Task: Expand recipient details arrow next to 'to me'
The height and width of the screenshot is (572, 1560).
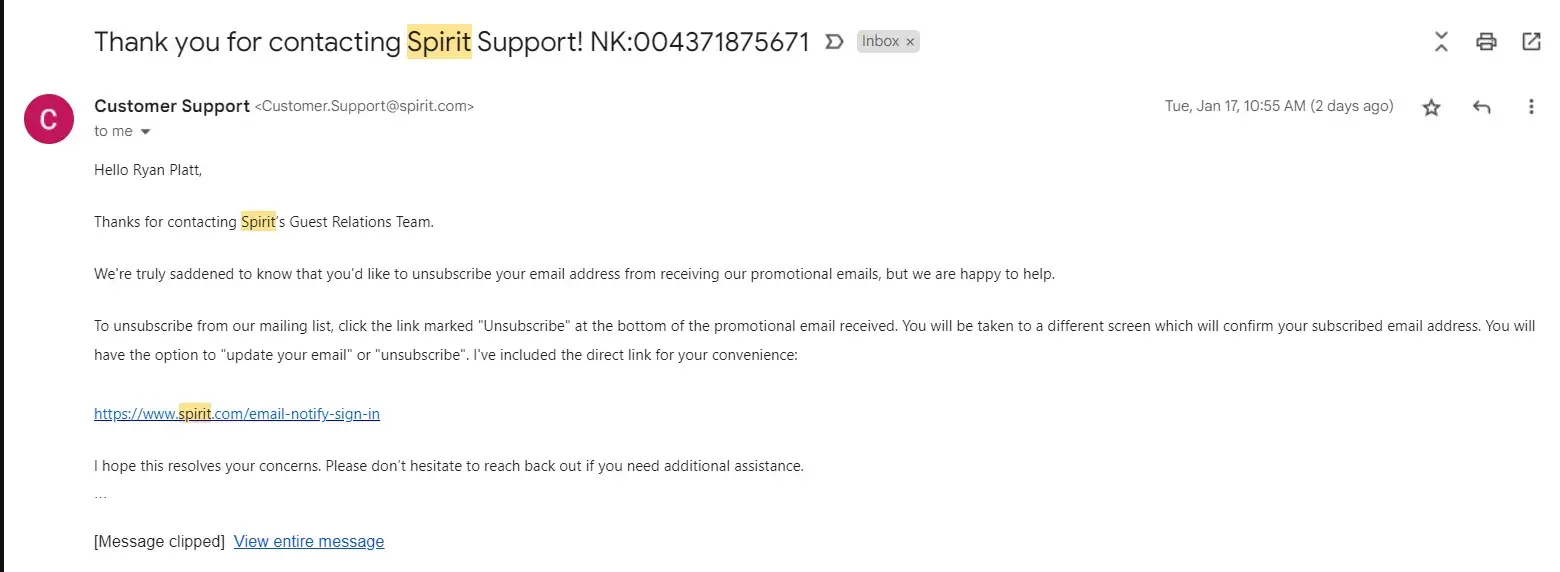Action: [x=146, y=132]
